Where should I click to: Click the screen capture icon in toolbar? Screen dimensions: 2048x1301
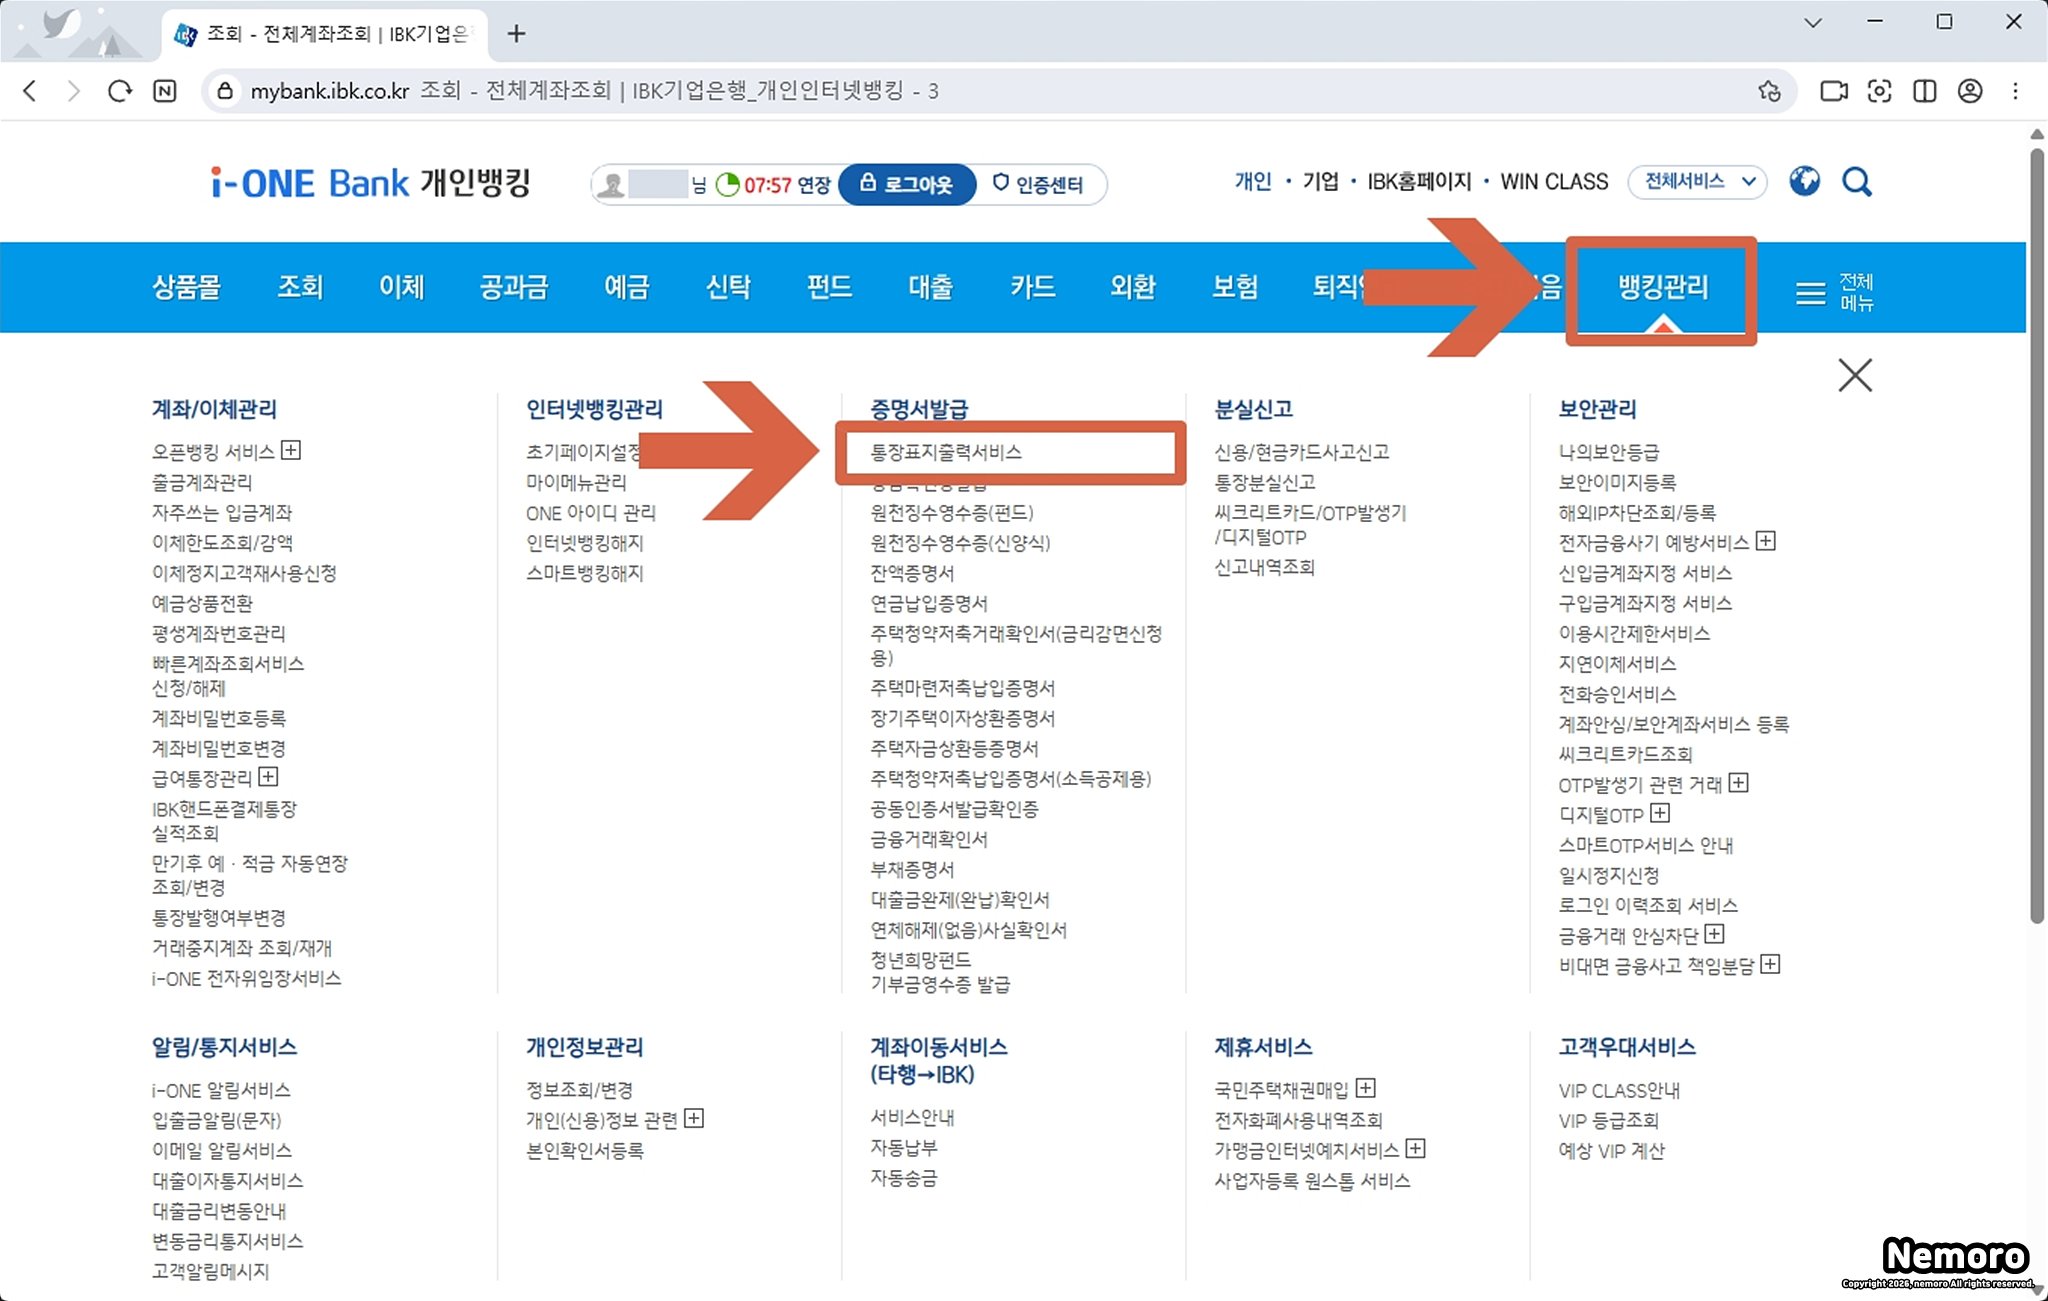[1879, 91]
